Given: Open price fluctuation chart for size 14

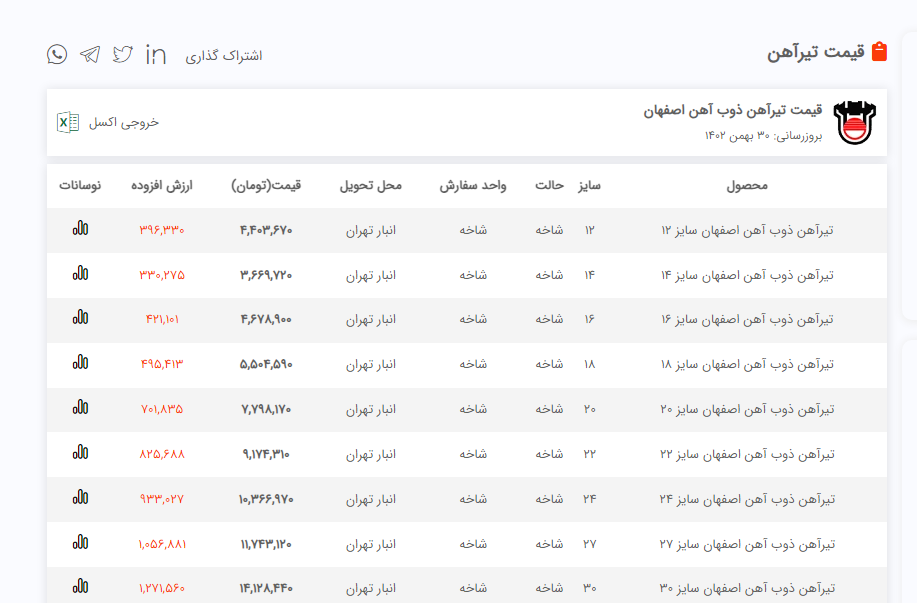Looking at the screenshot, I should point(80,274).
